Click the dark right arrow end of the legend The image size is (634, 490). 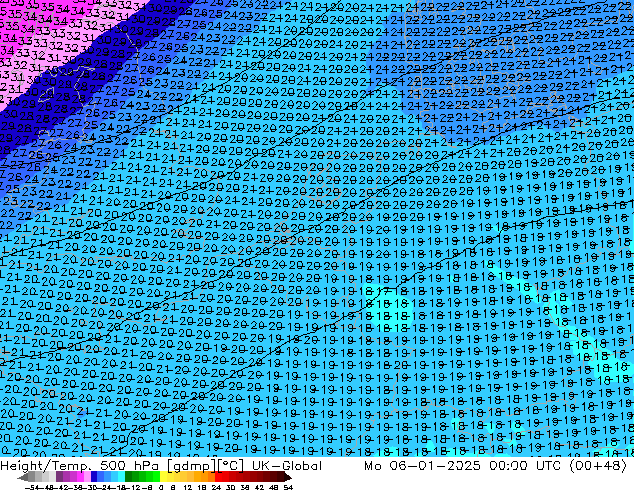tap(288, 477)
